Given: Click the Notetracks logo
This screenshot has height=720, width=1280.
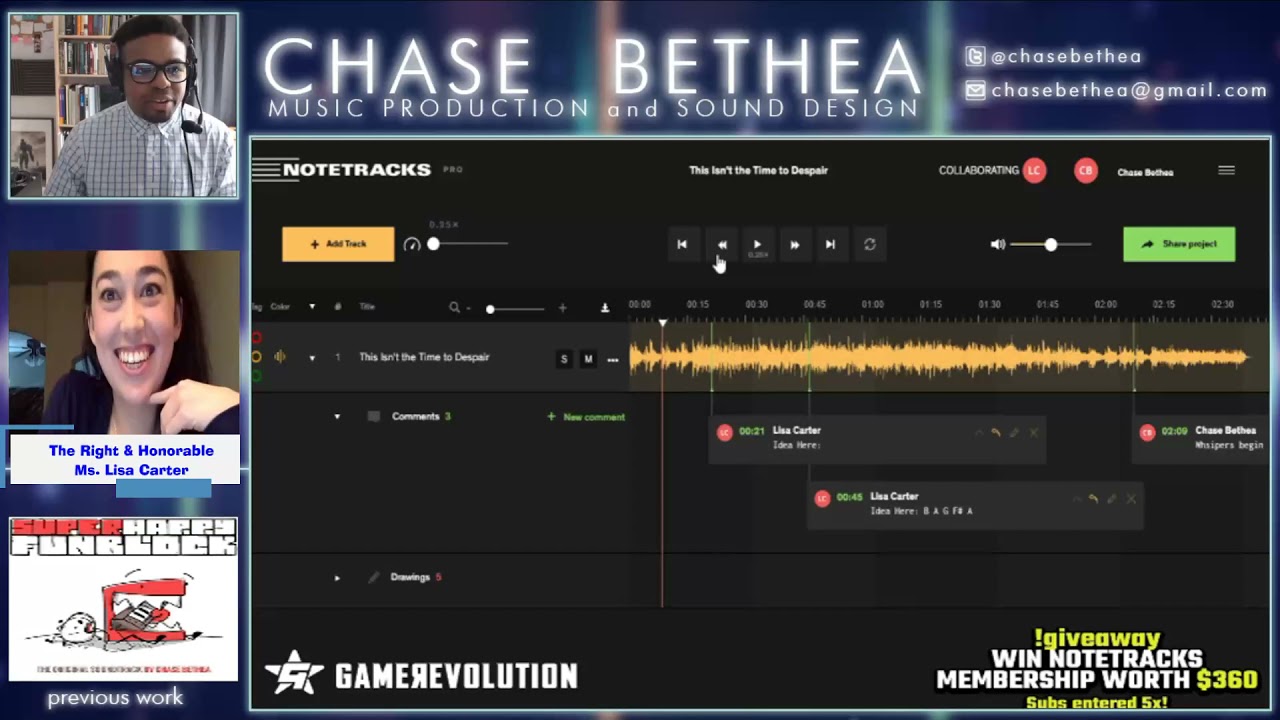Looking at the screenshot, I should click(x=342, y=170).
